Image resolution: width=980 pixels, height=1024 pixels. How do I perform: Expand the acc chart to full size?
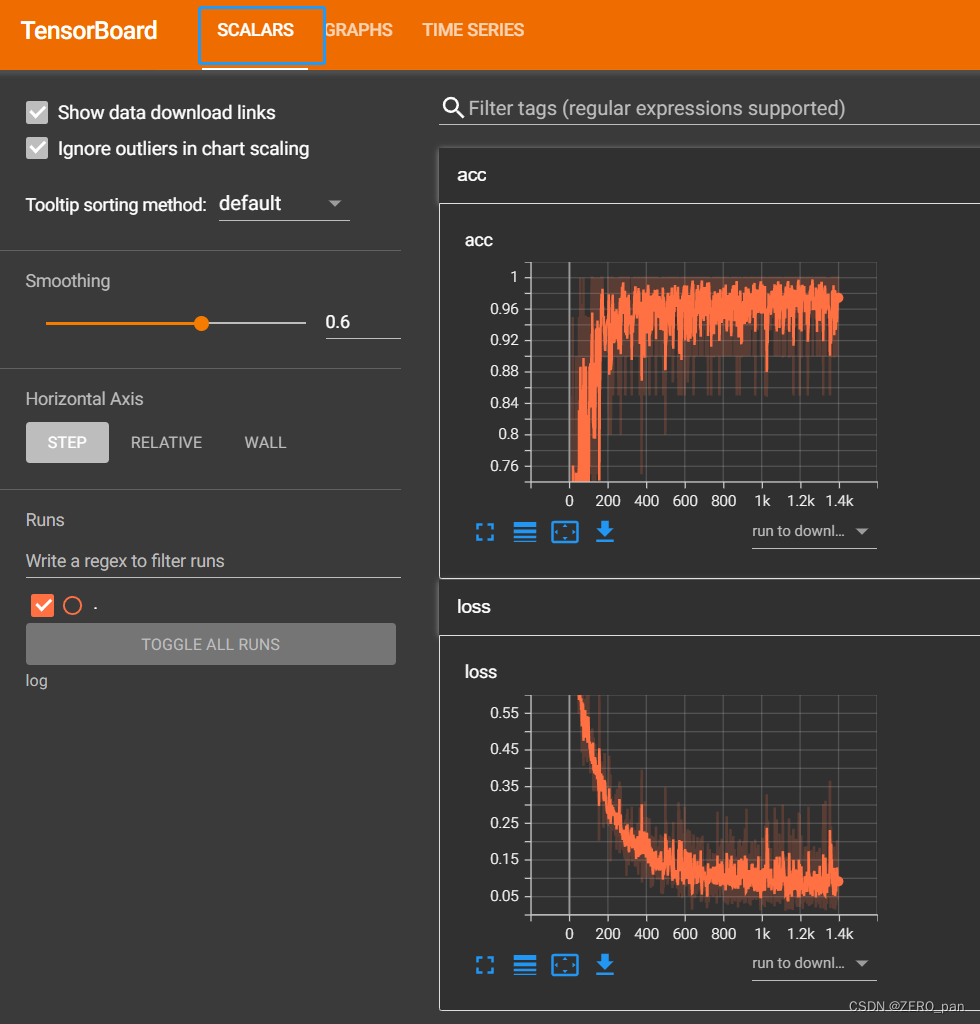tap(484, 532)
